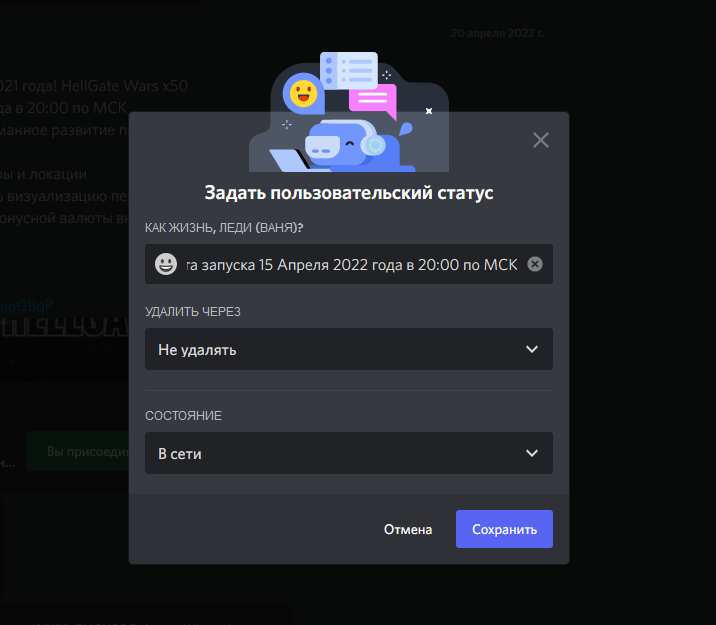Click the chevron of 'В сети' dropdown

(x=532, y=453)
